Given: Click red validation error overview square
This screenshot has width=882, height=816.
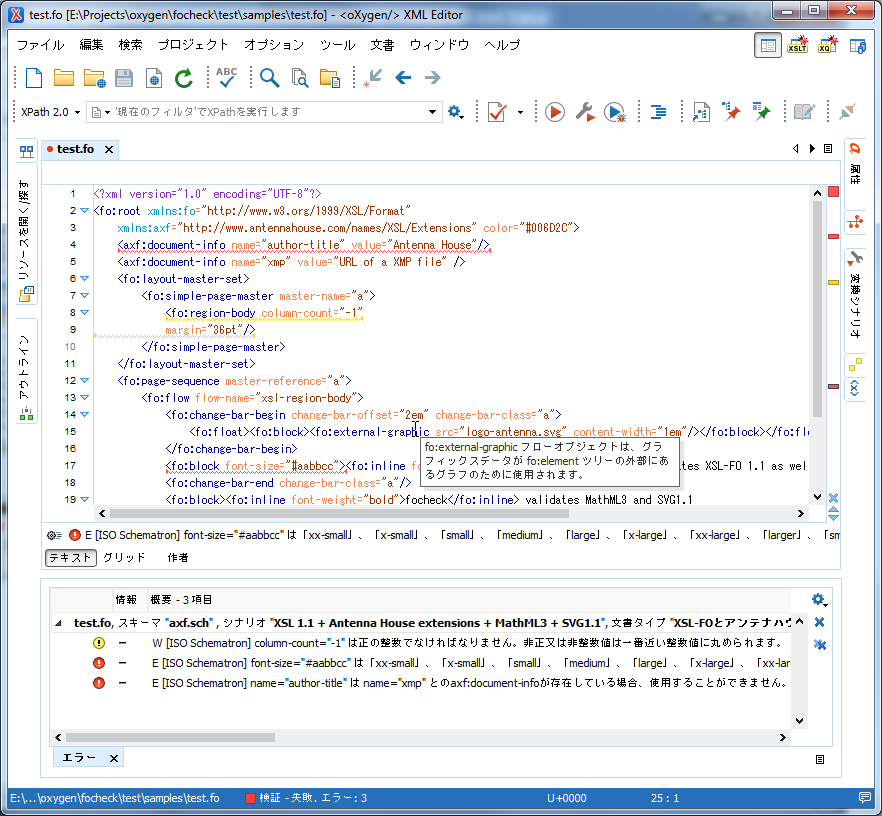Looking at the screenshot, I should [x=834, y=192].
